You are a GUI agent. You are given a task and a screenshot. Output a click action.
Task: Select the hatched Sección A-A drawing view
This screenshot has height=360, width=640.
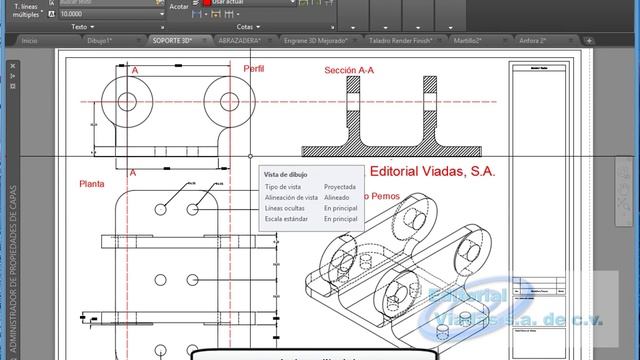[391, 116]
